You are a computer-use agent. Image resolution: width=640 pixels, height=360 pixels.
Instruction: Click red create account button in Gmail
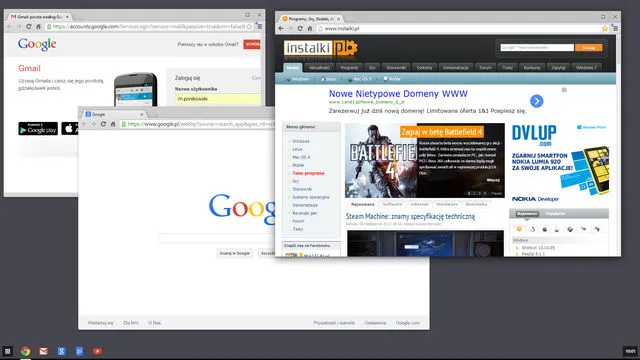pos(252,44)
